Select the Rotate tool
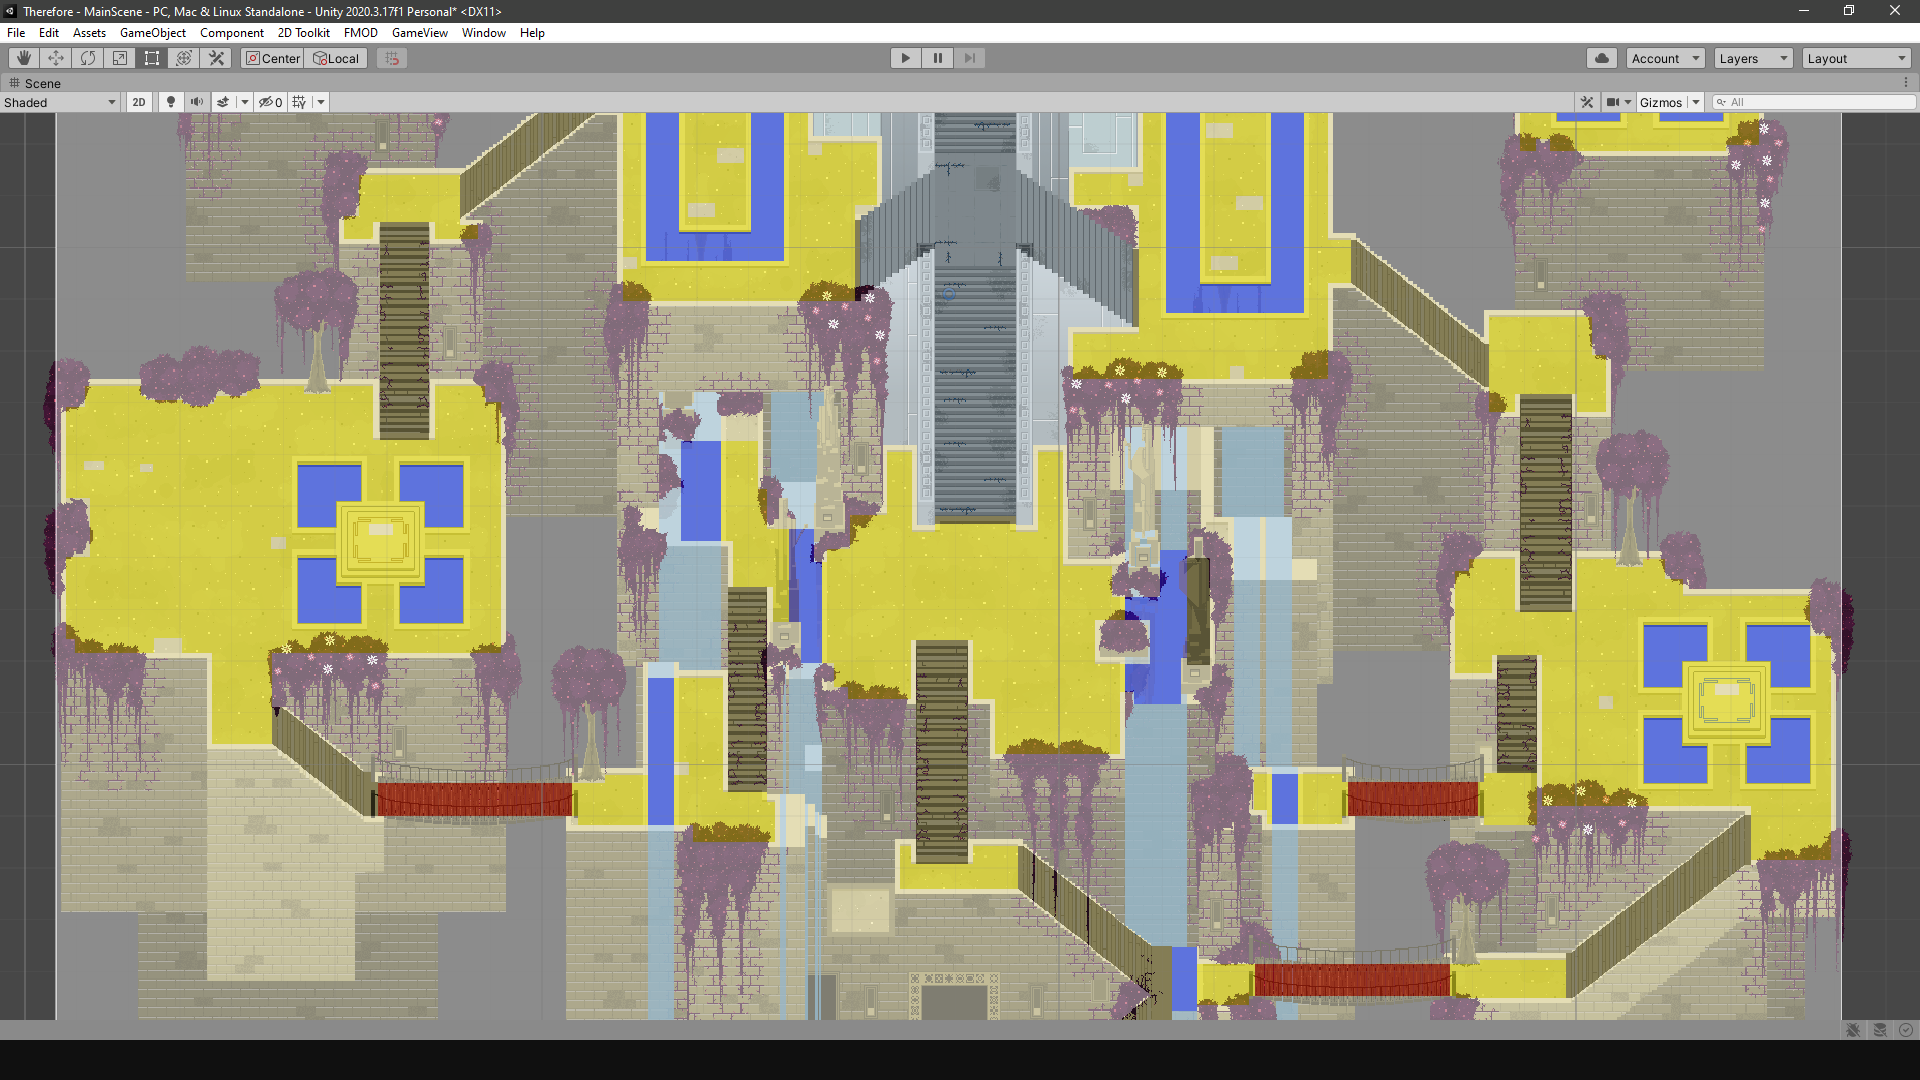Screen dimensions: 1920x1080 pos(88,58)
